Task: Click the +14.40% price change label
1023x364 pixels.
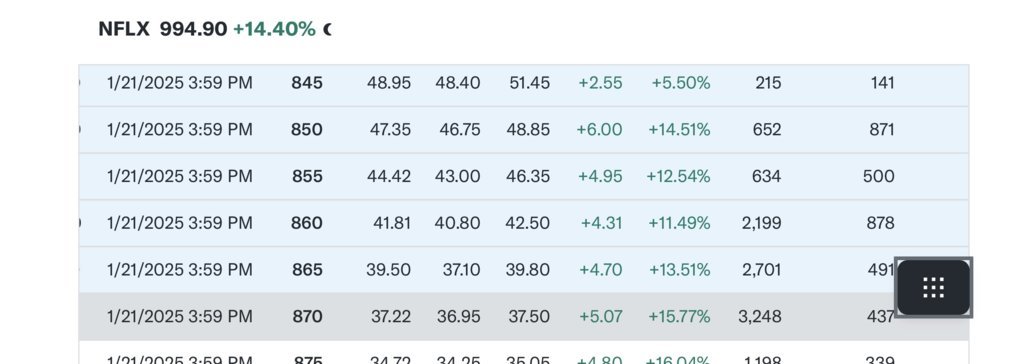Action: (274, 29)
